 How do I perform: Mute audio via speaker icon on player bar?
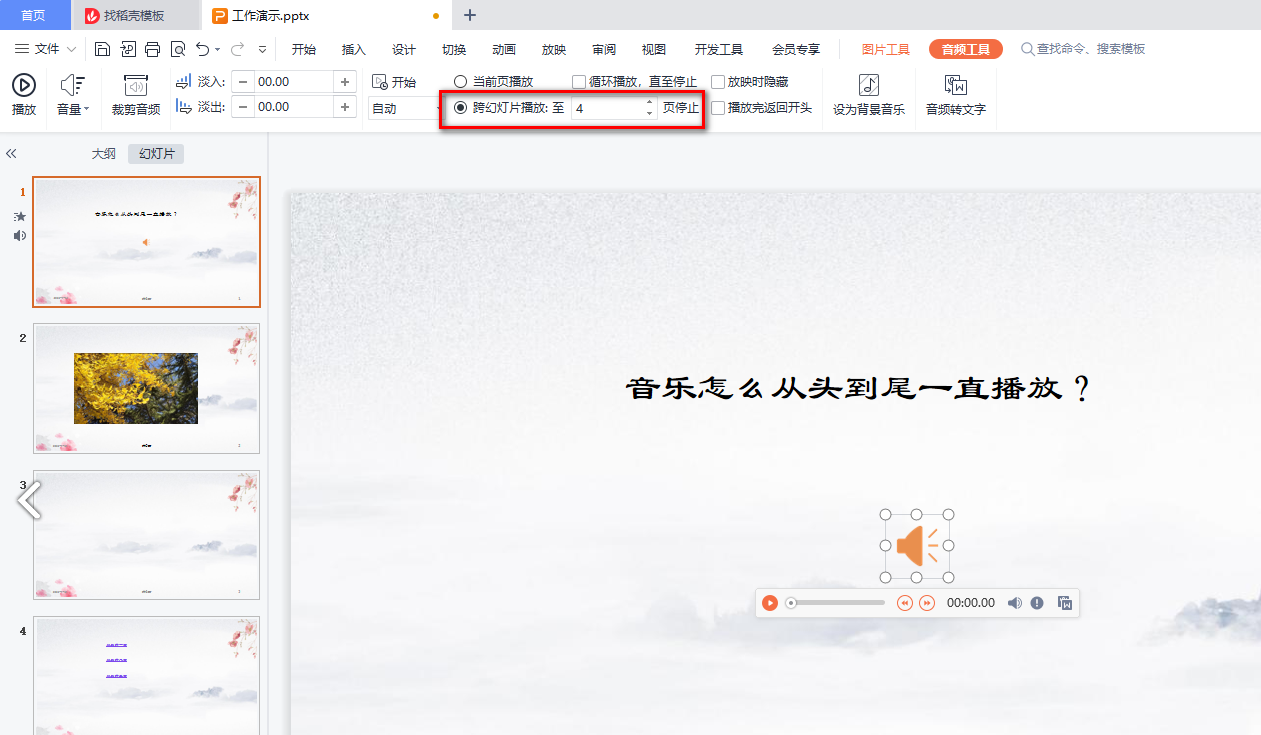tap(1014, 602)
